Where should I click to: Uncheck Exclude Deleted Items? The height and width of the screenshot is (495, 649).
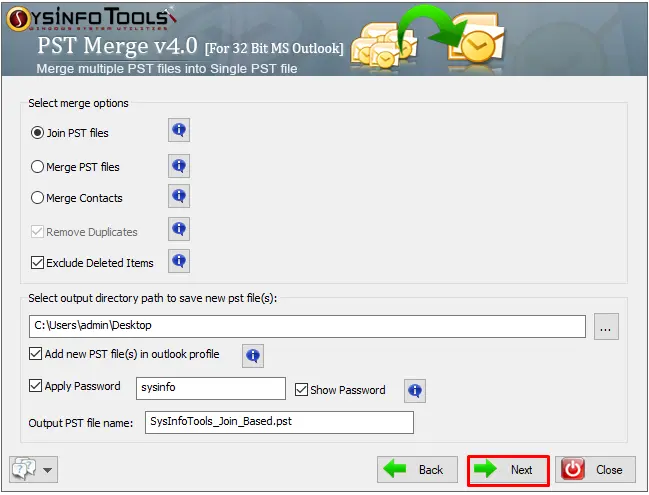click(37, 262)
